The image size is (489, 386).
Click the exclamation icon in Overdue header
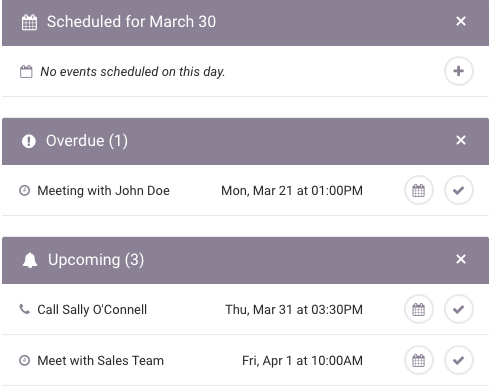pyautogui.click(x=29, y=141)
